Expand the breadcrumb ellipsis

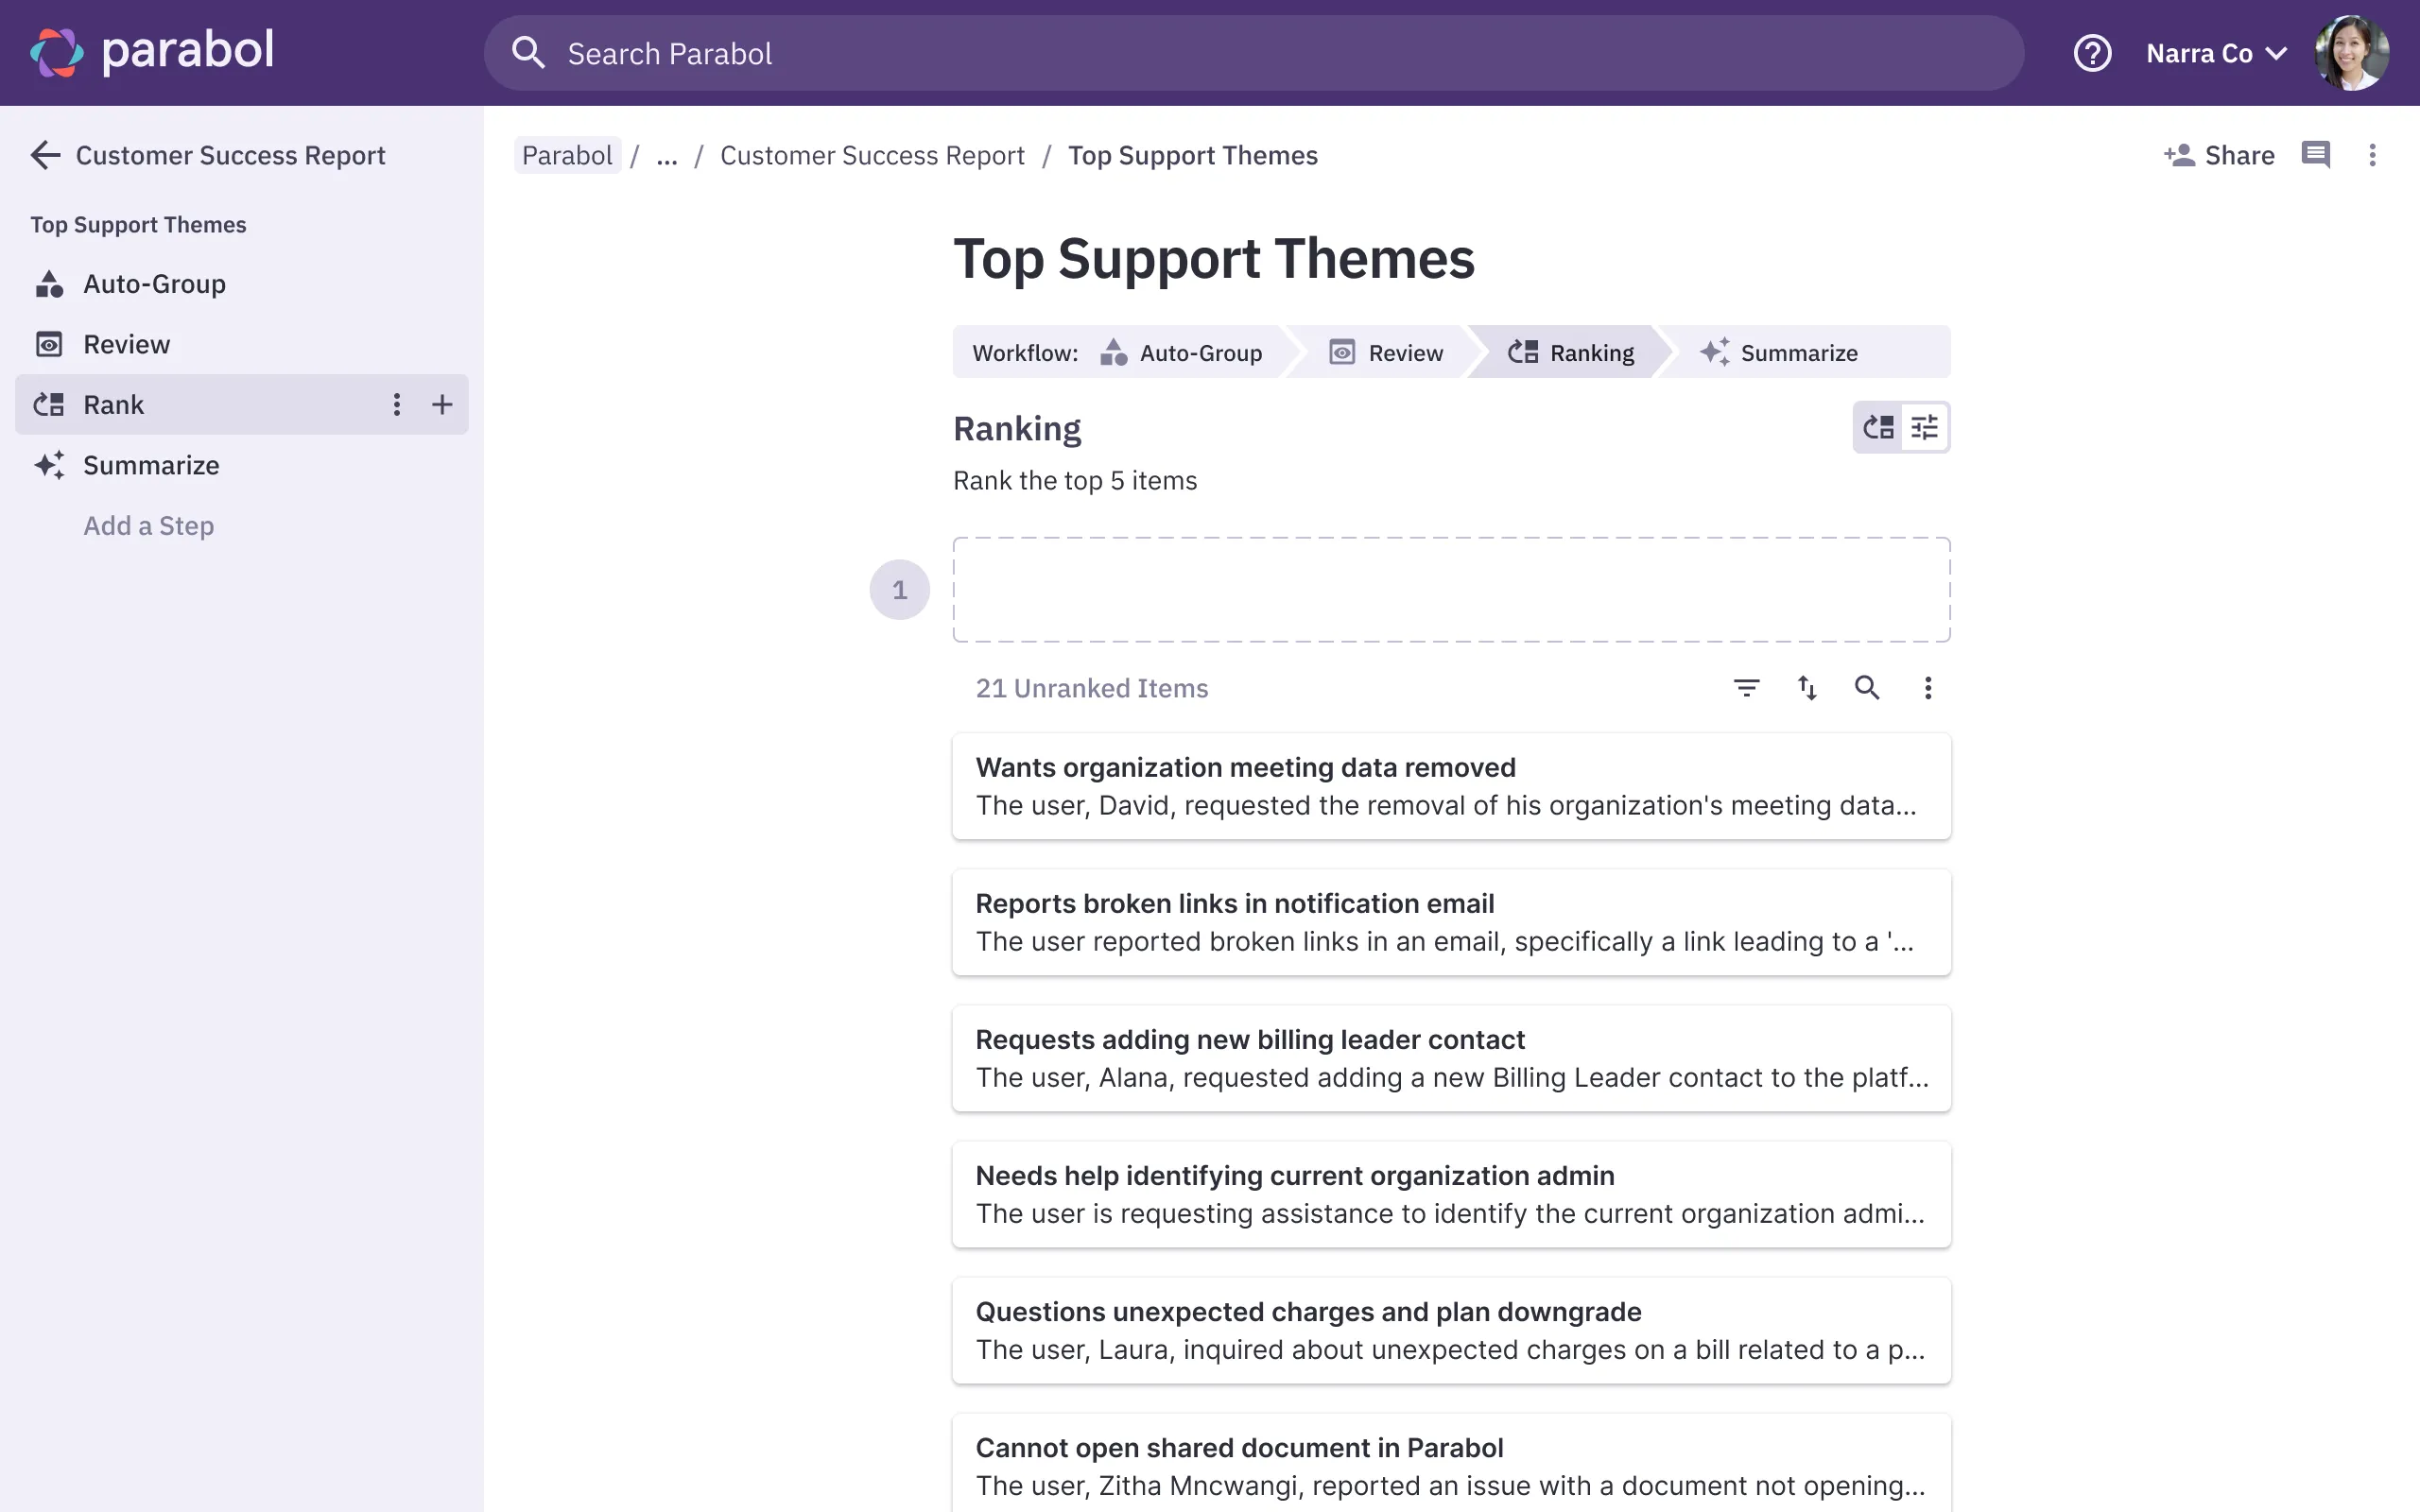pos(667,155)
